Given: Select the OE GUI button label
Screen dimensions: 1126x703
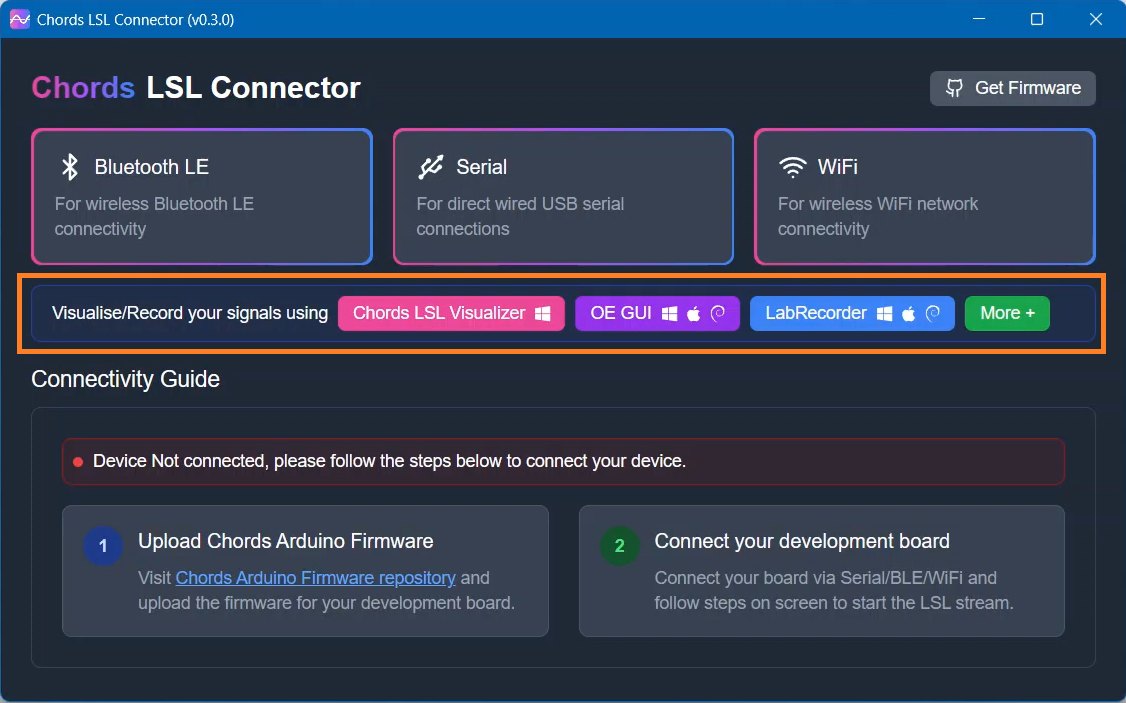Looking at the screenshot, I should click(x=620, y=313).
